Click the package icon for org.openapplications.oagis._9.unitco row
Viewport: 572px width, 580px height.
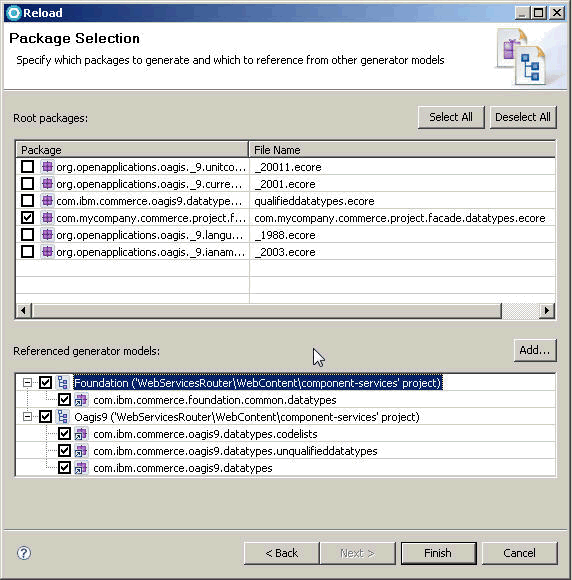point(47,167)
